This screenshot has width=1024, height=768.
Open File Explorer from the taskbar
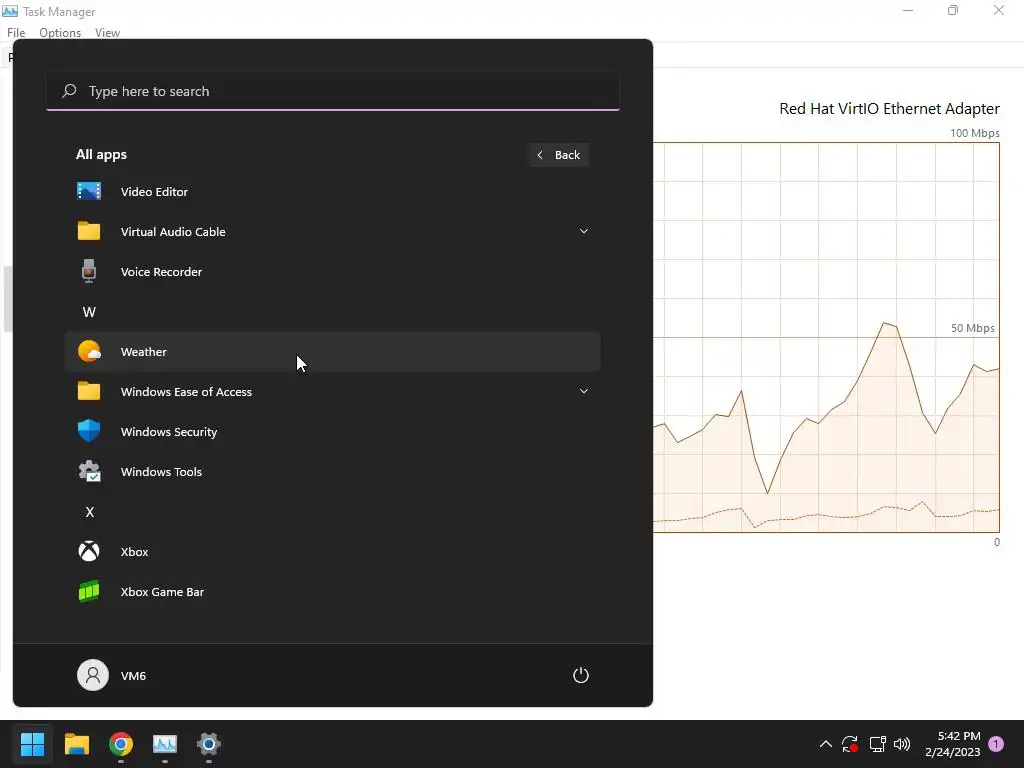coord(76,743)
